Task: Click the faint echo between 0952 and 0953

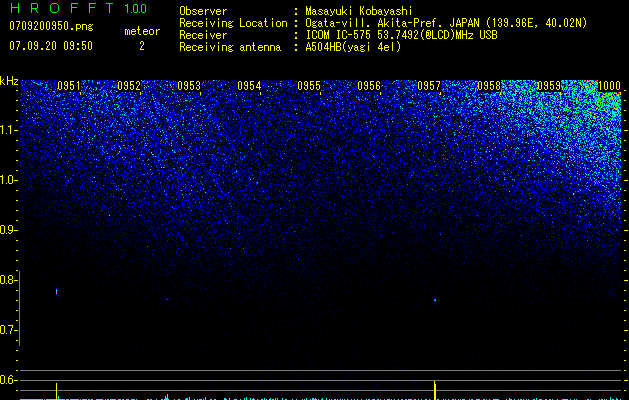Action: coord(167,299)
